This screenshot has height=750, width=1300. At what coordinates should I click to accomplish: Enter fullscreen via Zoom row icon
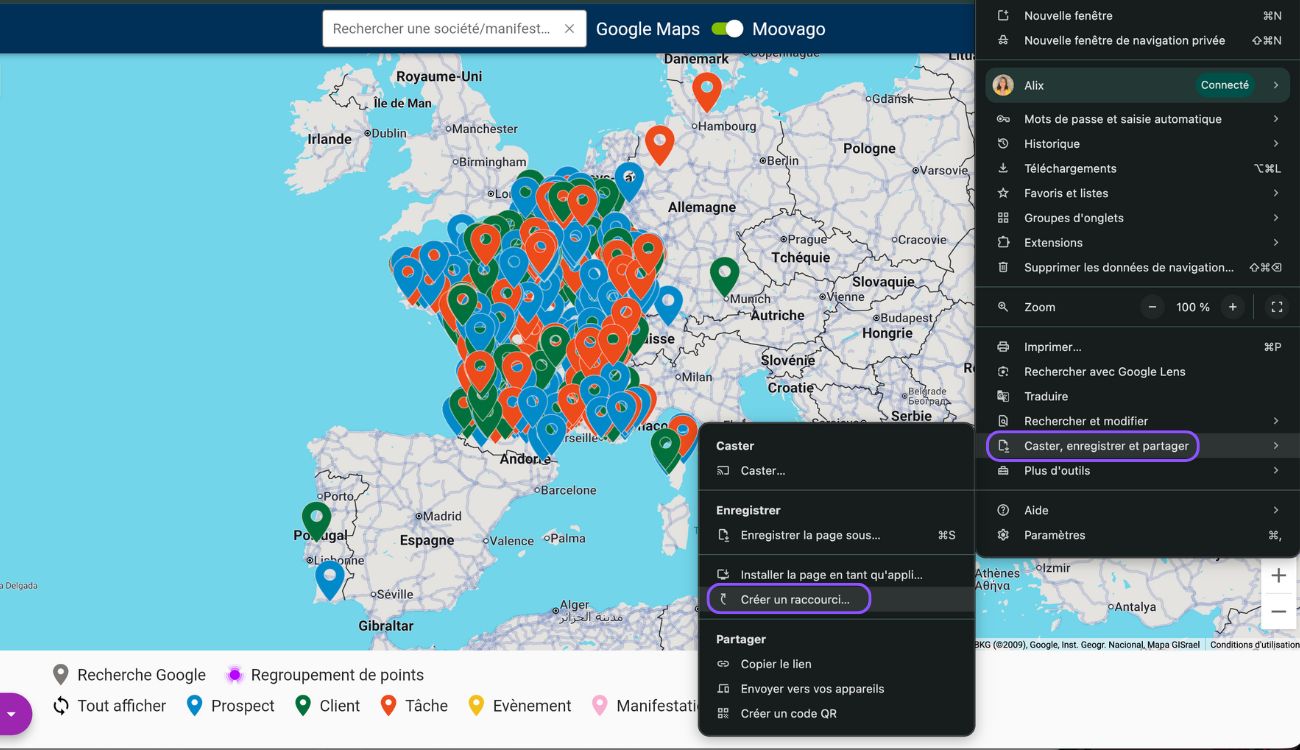tap(1276, 307)
